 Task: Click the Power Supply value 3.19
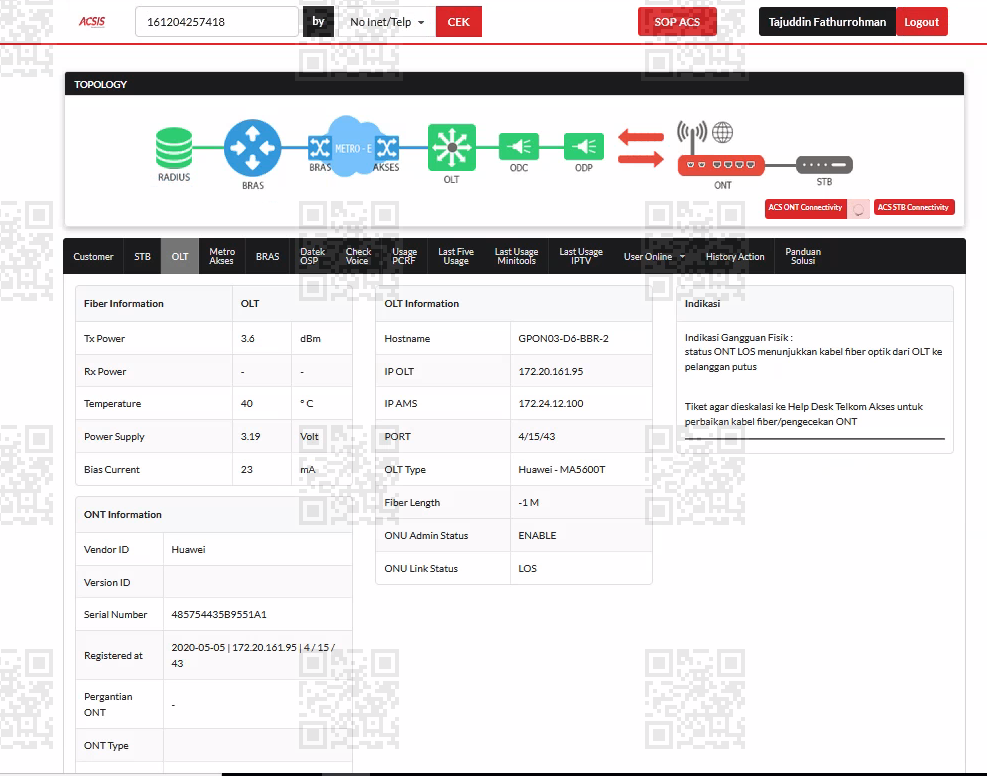pos(251,436)
